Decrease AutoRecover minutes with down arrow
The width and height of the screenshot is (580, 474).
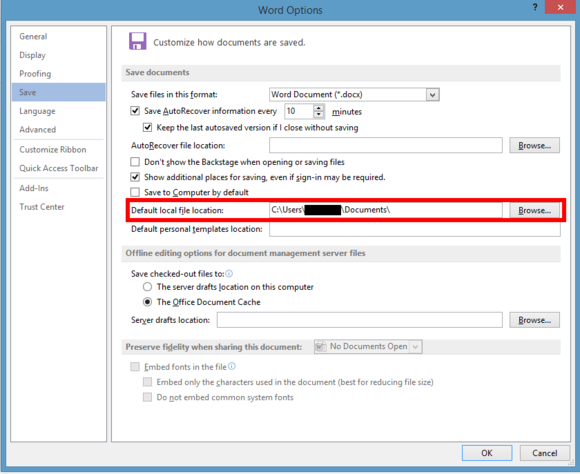click(318, 115)
